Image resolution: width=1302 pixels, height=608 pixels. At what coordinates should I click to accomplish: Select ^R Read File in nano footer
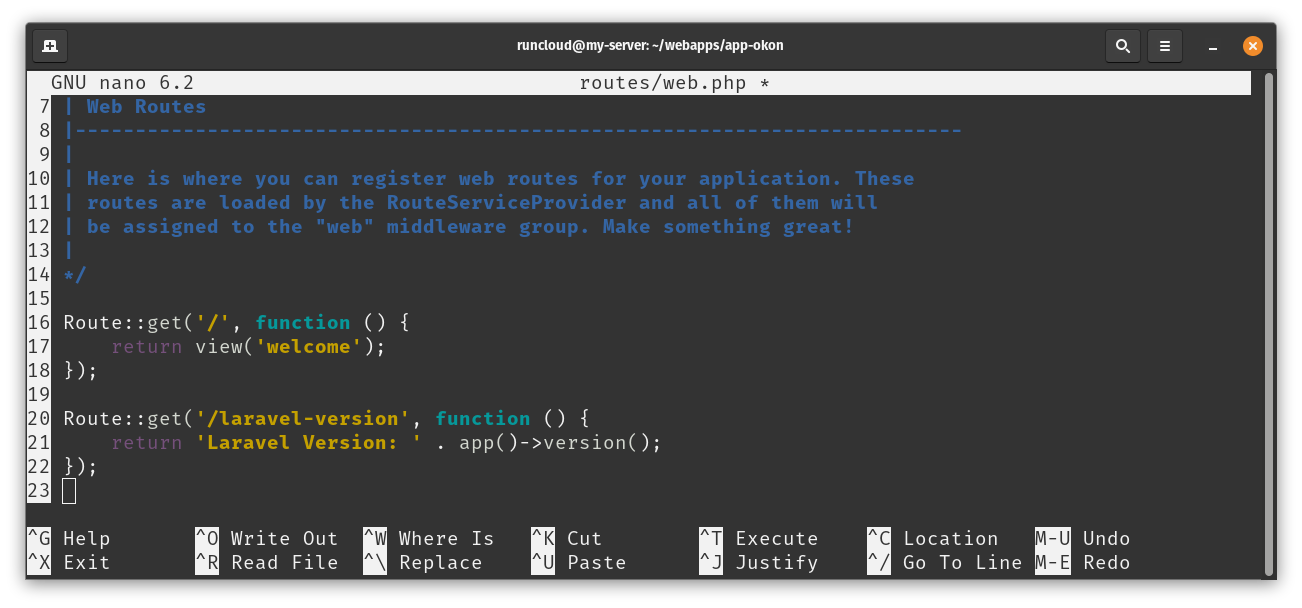click(267, 563)
